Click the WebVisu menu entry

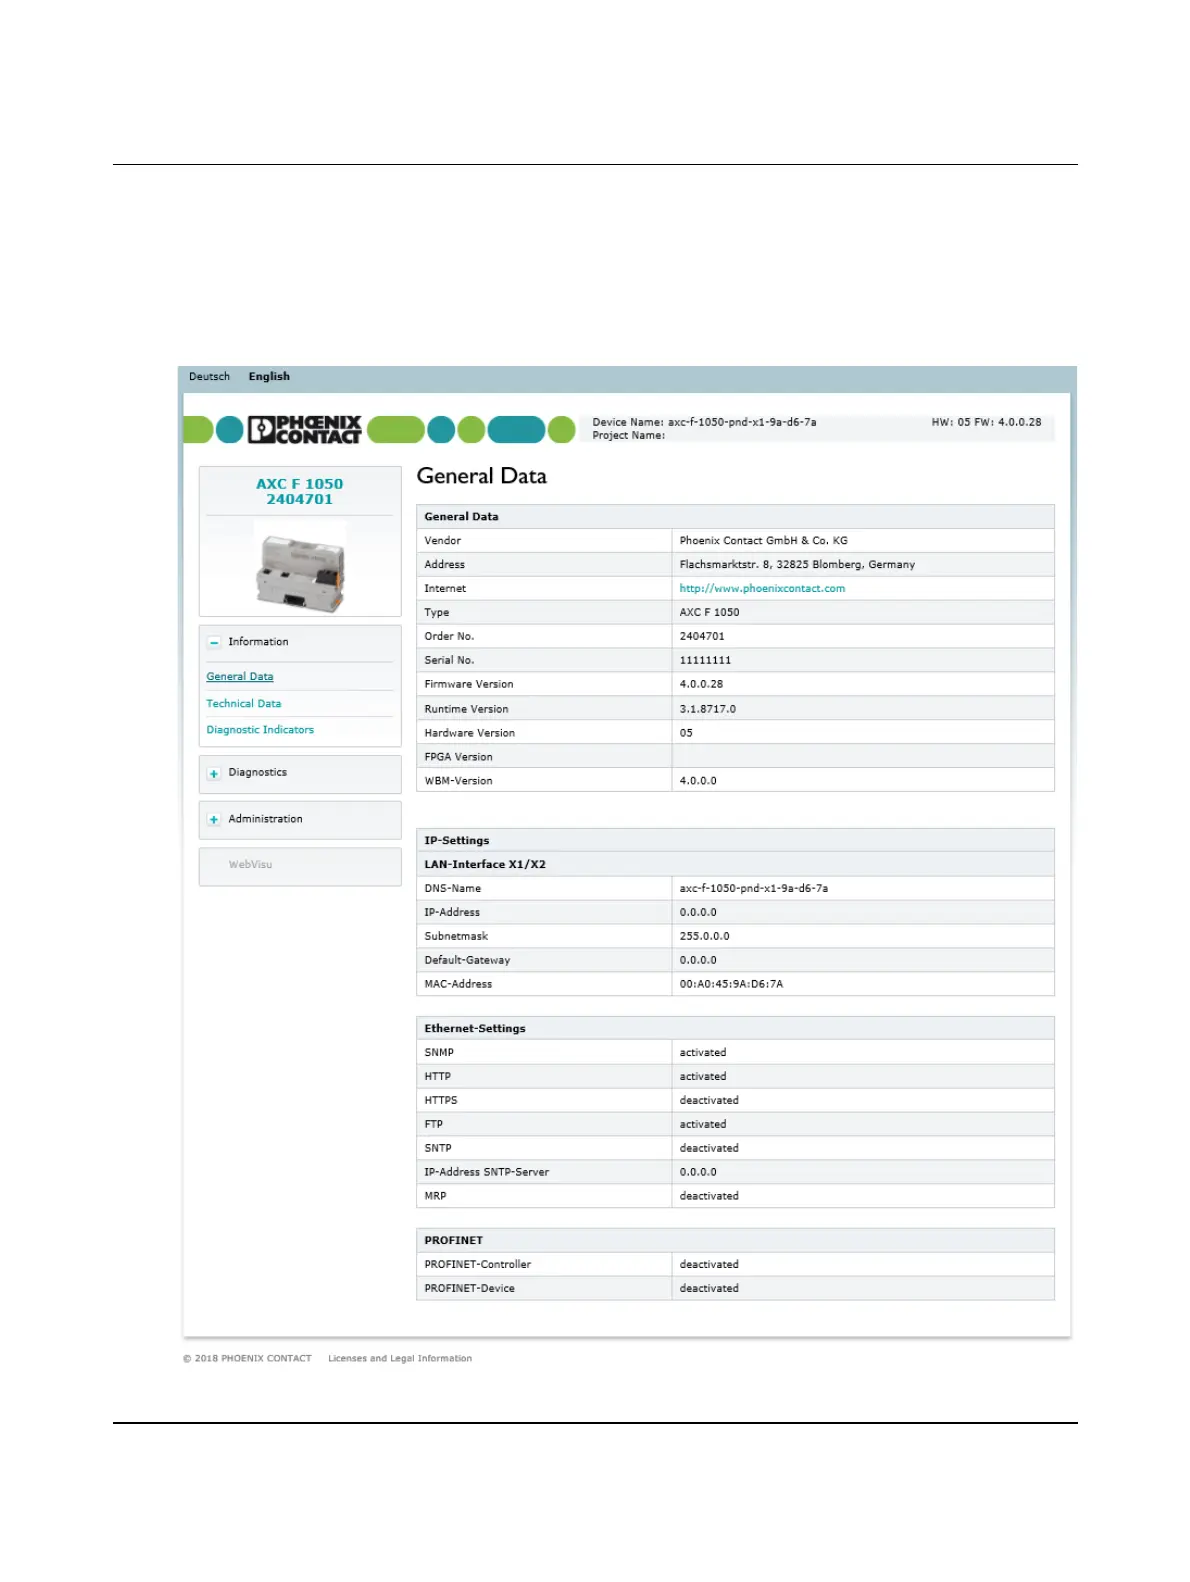click(x=250, y=865)
